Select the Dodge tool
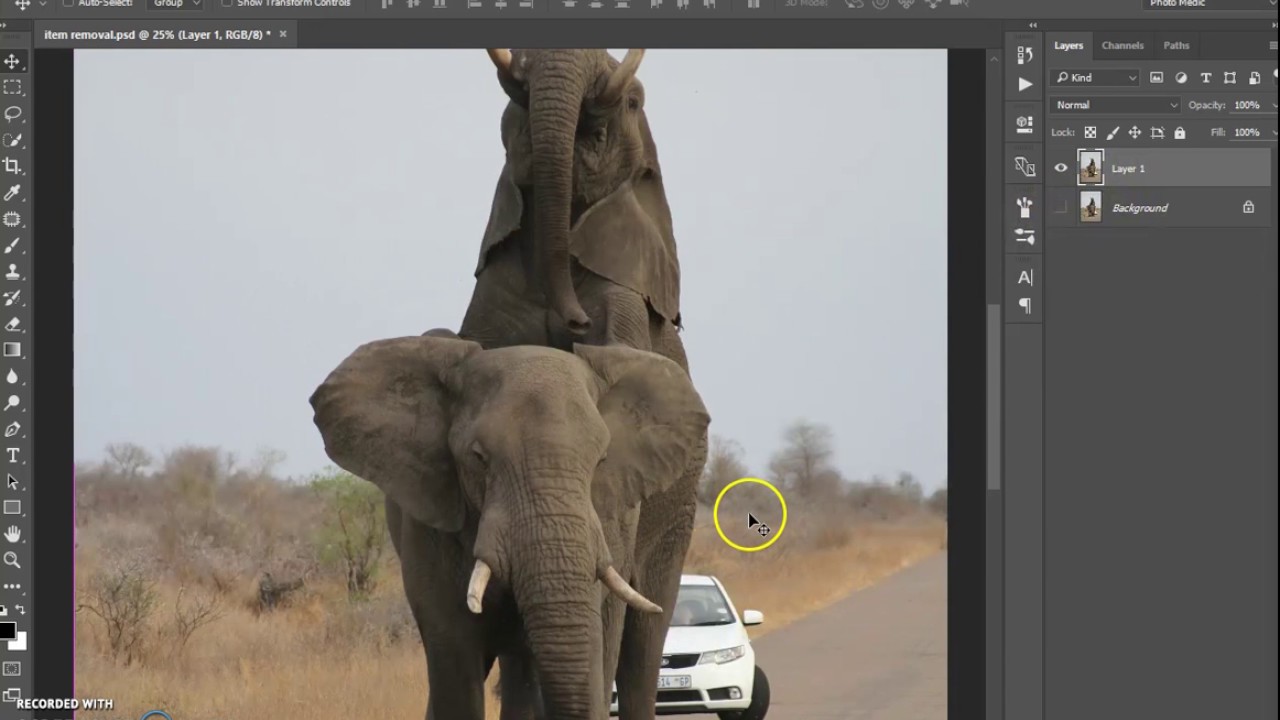 [x=13, y=403]
